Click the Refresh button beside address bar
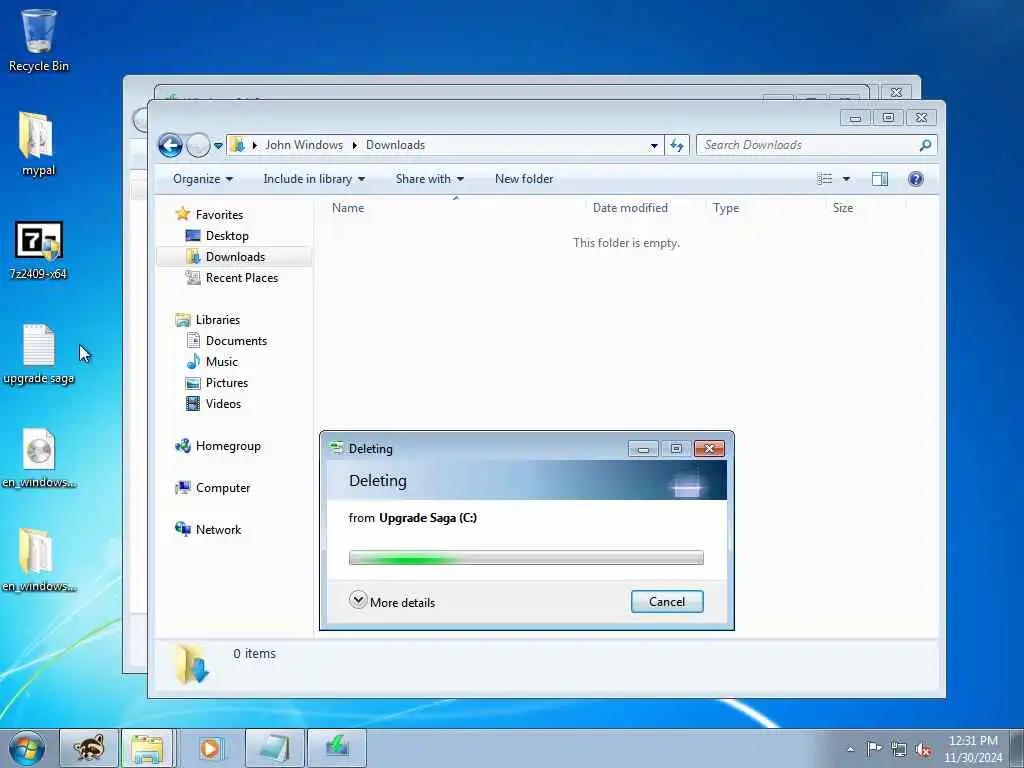 (x=677, y=145)
